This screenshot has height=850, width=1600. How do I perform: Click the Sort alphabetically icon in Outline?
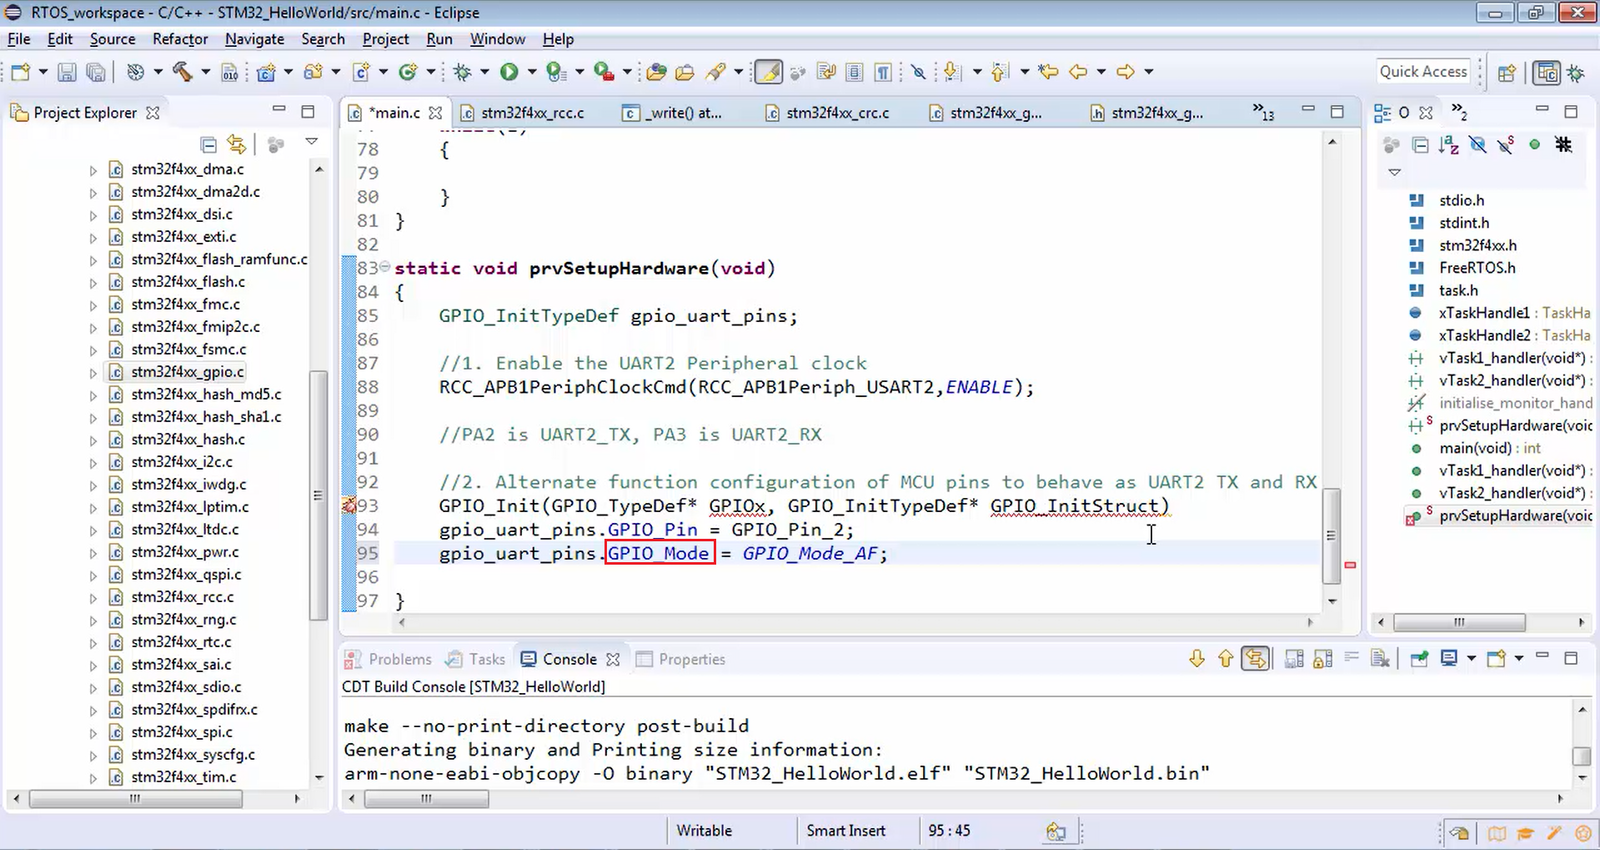[x=1448, y=145]
